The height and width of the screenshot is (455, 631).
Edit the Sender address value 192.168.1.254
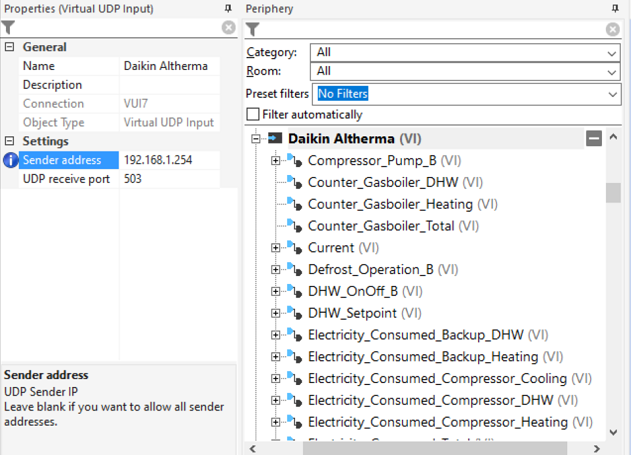tap(169, 160)
